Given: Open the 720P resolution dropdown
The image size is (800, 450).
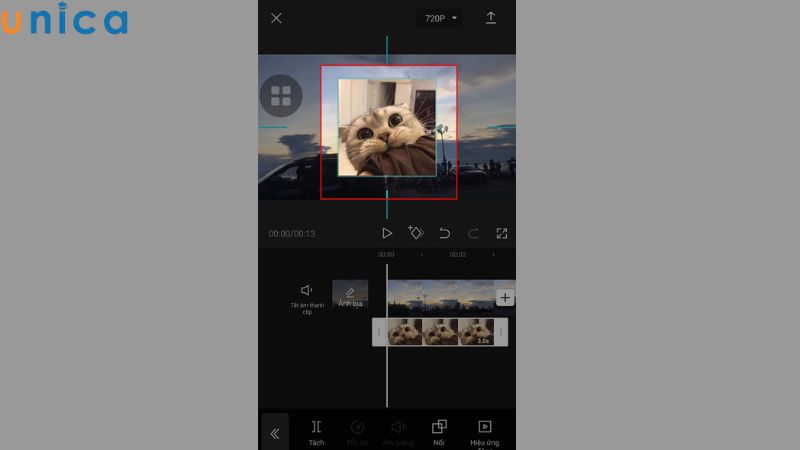Looking at the screenshot, I should point(440,18).
